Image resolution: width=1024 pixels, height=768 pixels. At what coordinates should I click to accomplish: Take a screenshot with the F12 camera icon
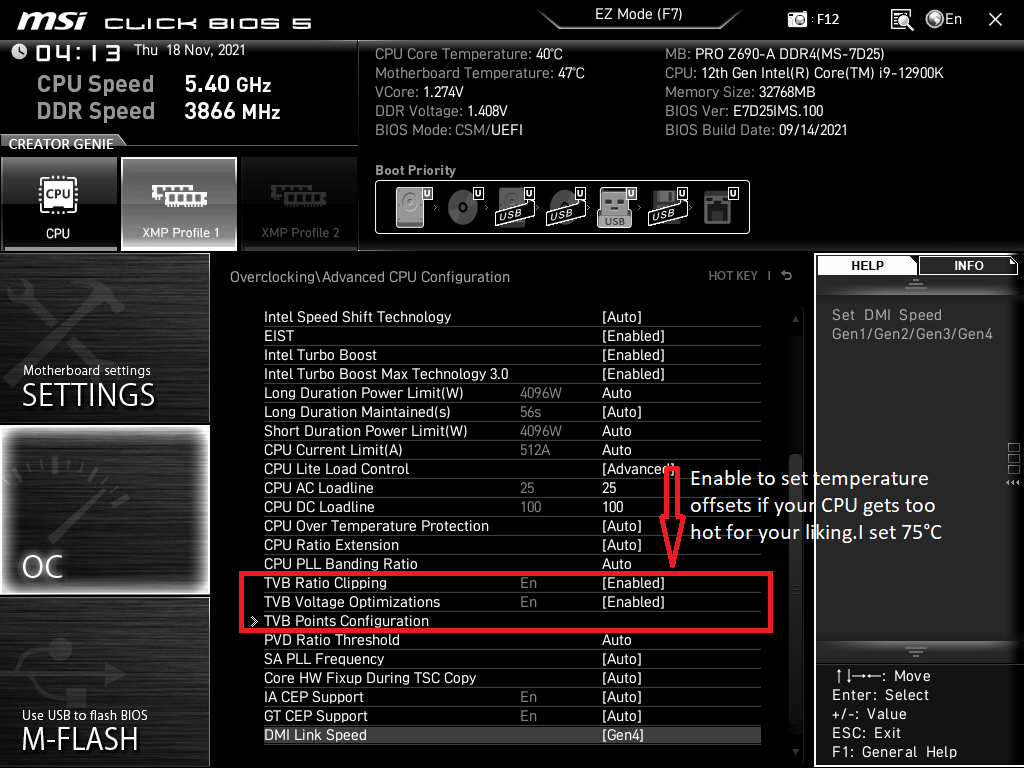tap(797, 19)
